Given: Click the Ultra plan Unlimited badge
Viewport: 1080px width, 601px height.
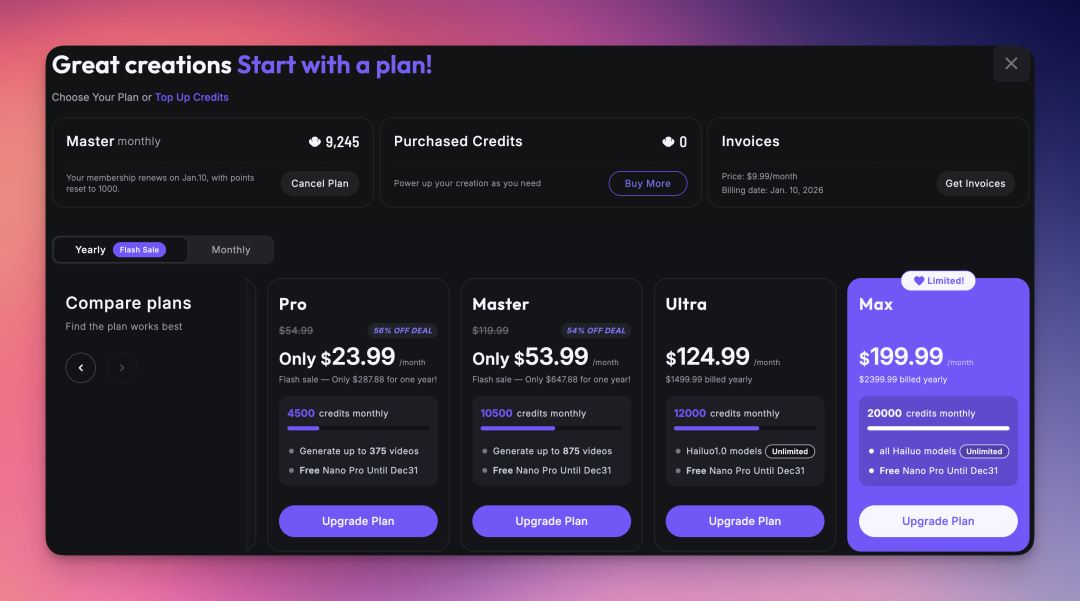Looking at the screenshot, I should pos(789,451).
